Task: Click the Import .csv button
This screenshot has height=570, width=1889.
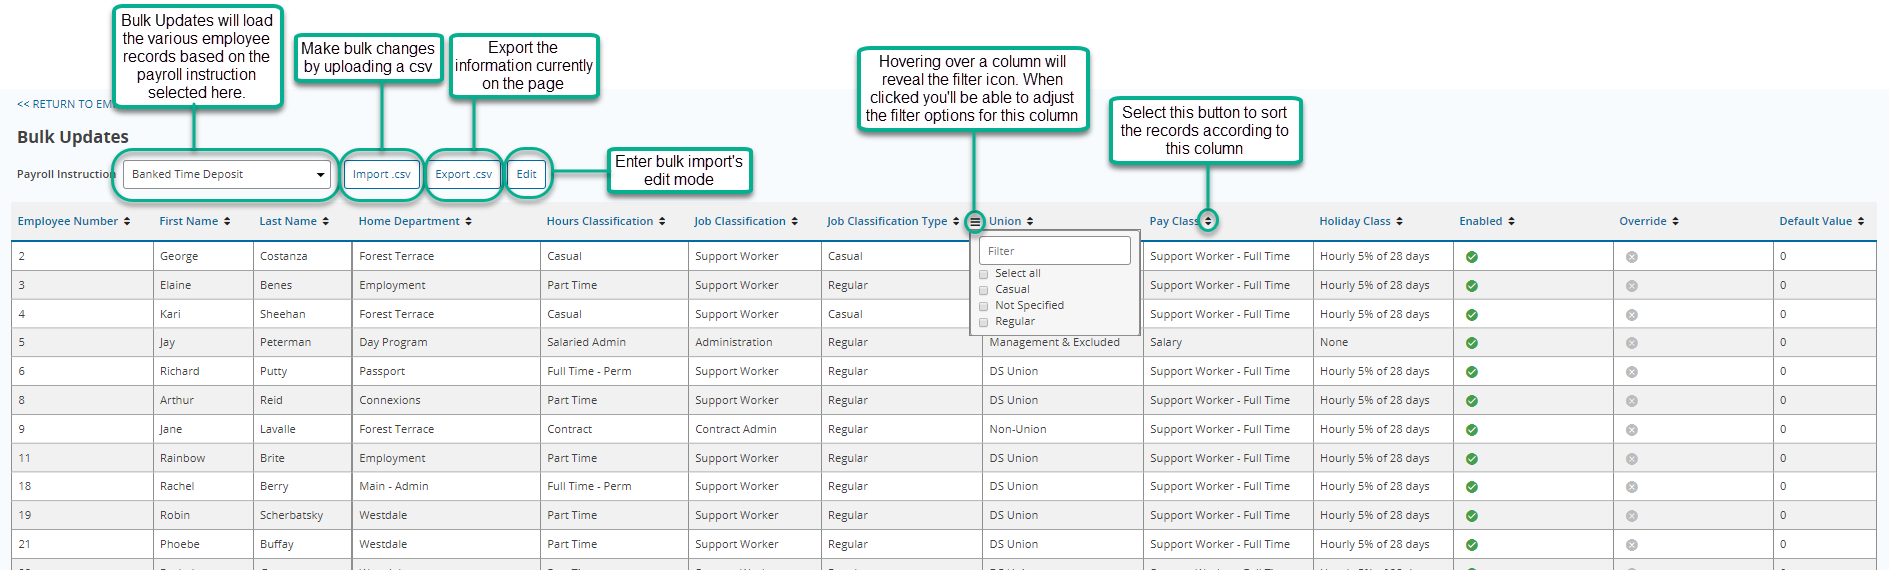Action: click(381, 174)
